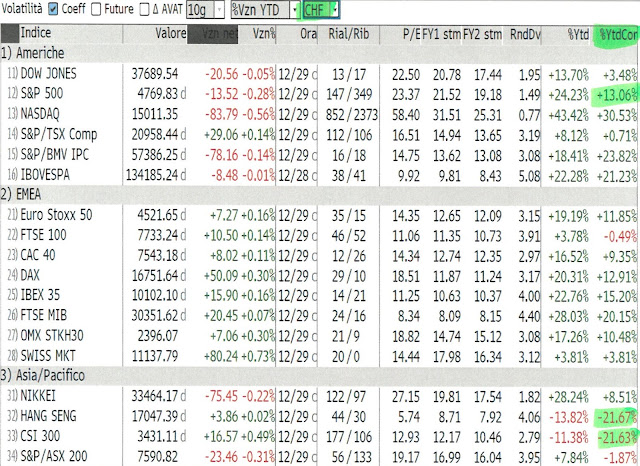Click CSI 300 %YtdCor value -21.63%
This screenshot has width=640, height=466.
(616, 437)
